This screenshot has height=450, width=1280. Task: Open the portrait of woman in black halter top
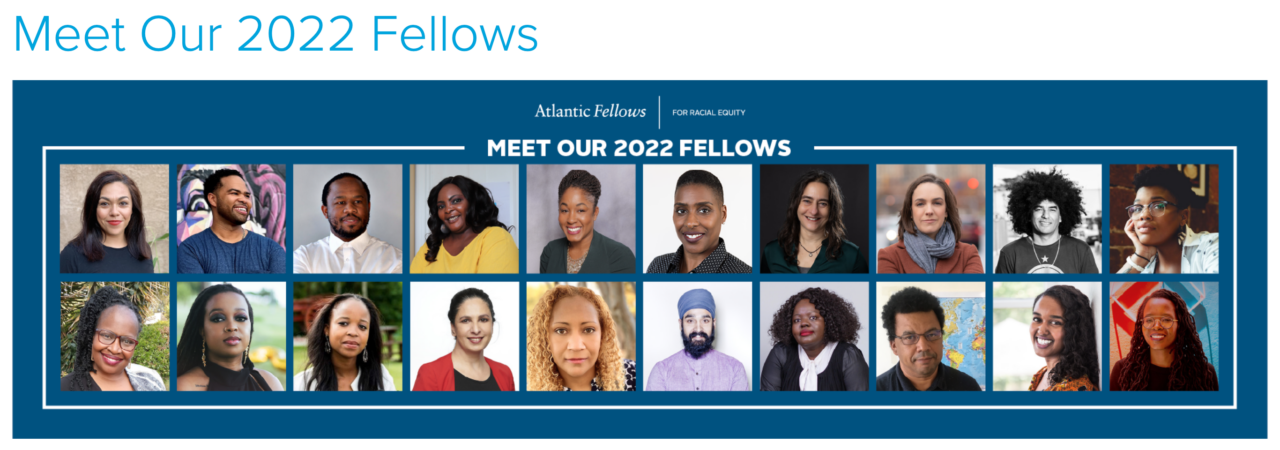(x=231, y=336)
